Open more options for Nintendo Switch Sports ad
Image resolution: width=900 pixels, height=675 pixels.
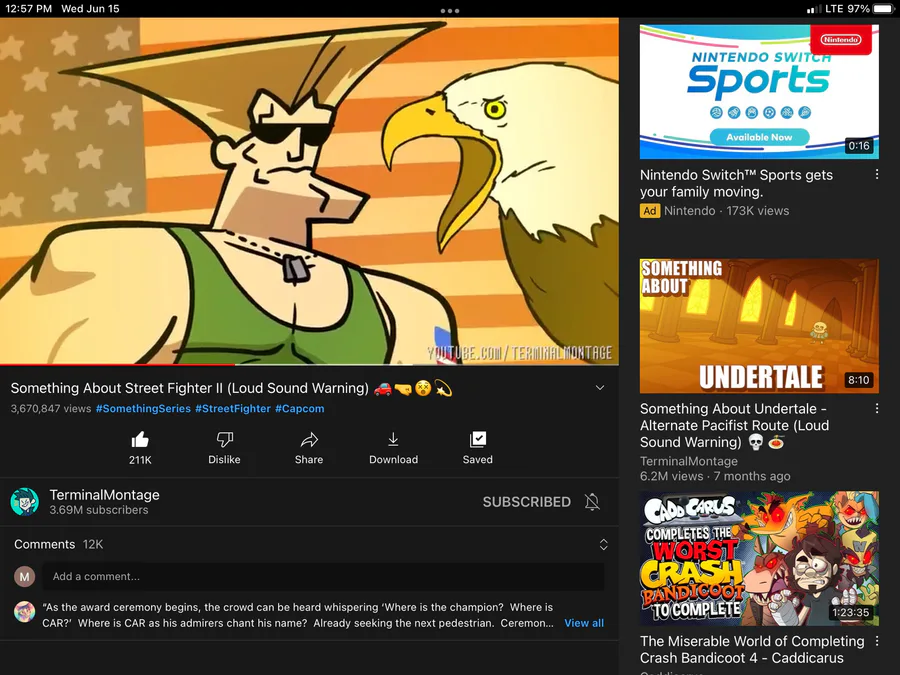[x=876, y=174]
